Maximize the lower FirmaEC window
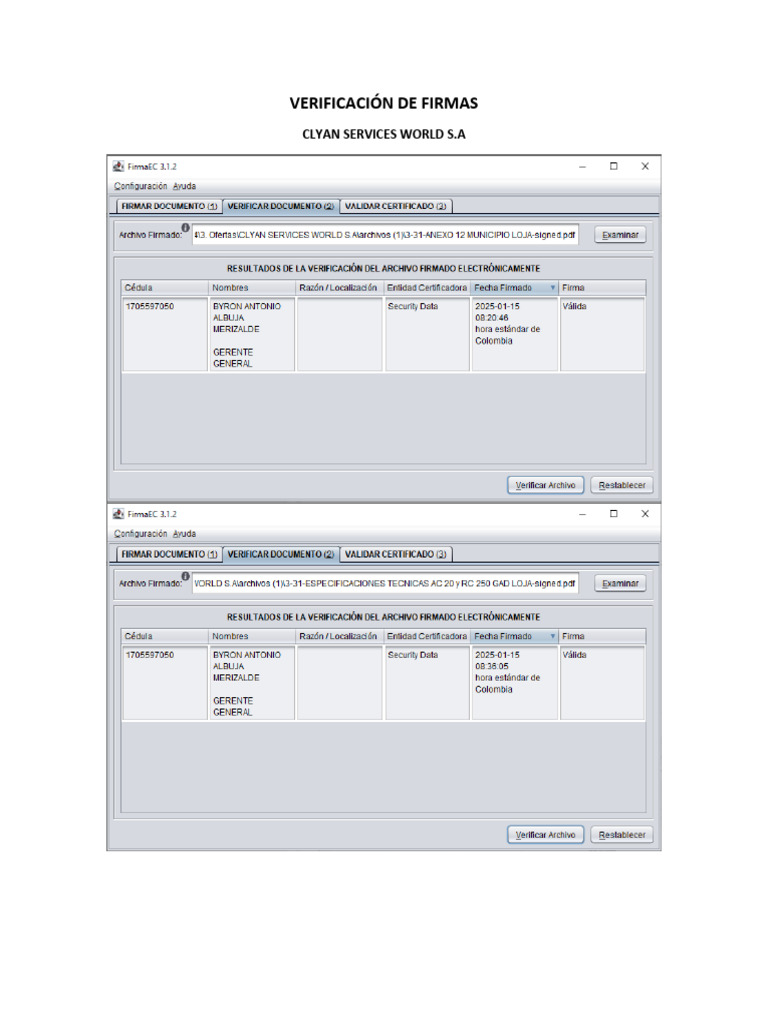The width and height of the screenshot is (768, 1024). pos(613,514)
